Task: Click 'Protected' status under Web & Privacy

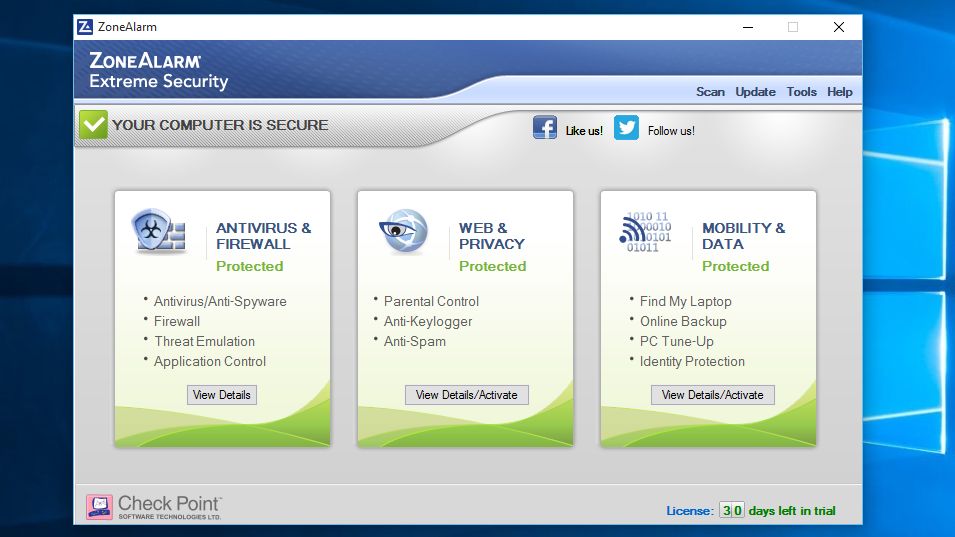Action: click(492, 266)
